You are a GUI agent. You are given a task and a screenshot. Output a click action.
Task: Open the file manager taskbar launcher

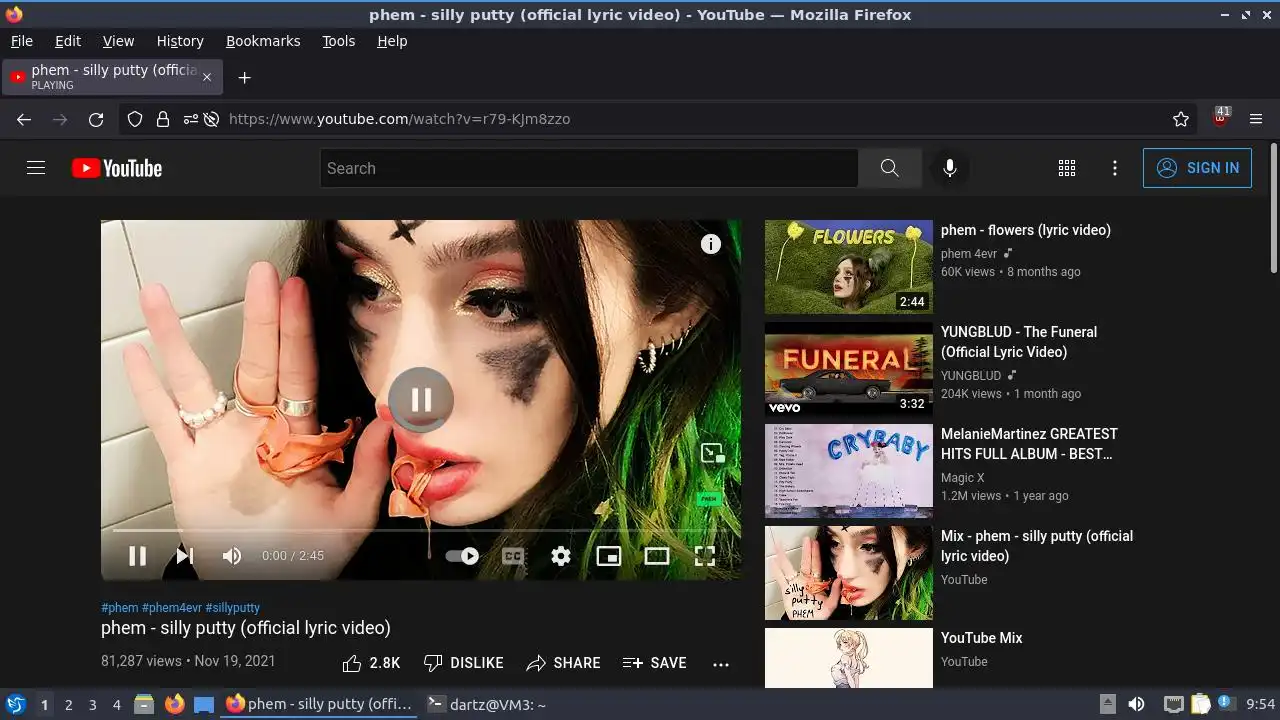143,705
